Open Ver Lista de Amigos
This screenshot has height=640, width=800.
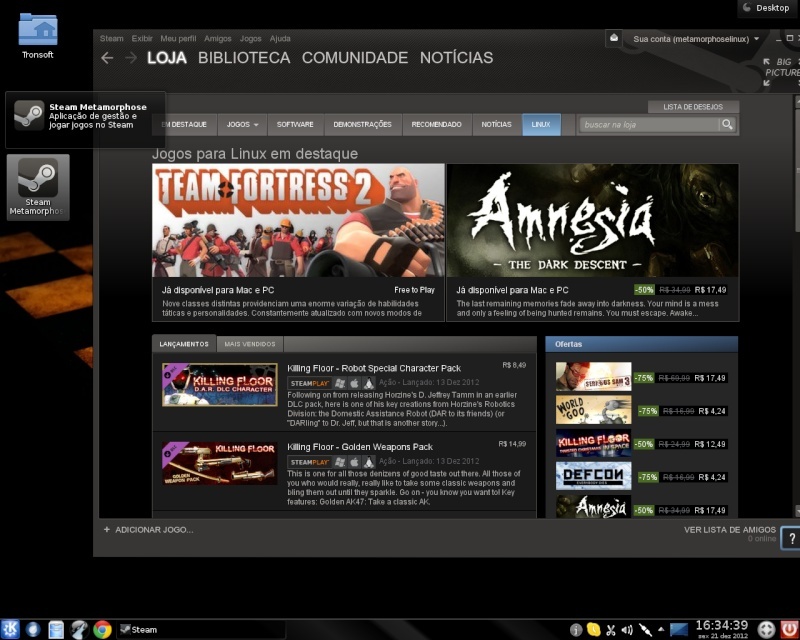[x=730, y=530]
